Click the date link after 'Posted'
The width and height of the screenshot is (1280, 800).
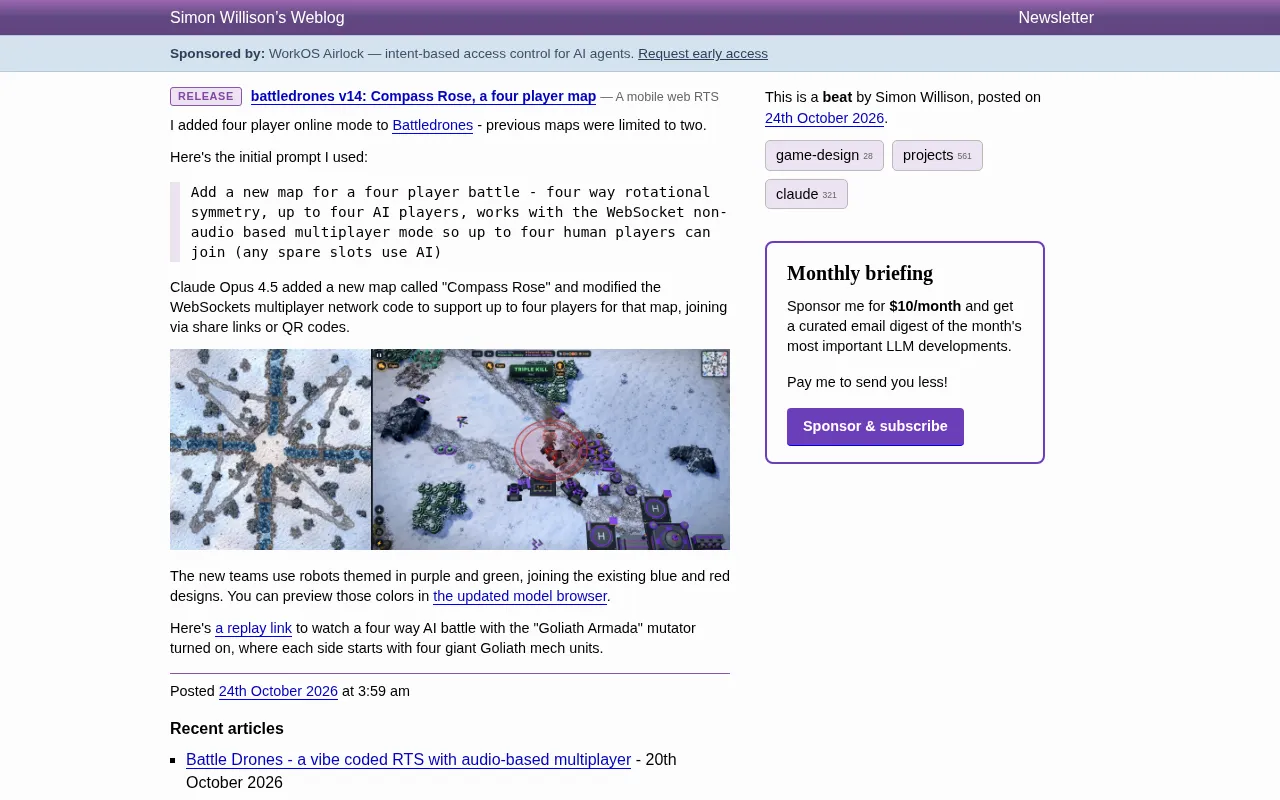tap(278, 692)
